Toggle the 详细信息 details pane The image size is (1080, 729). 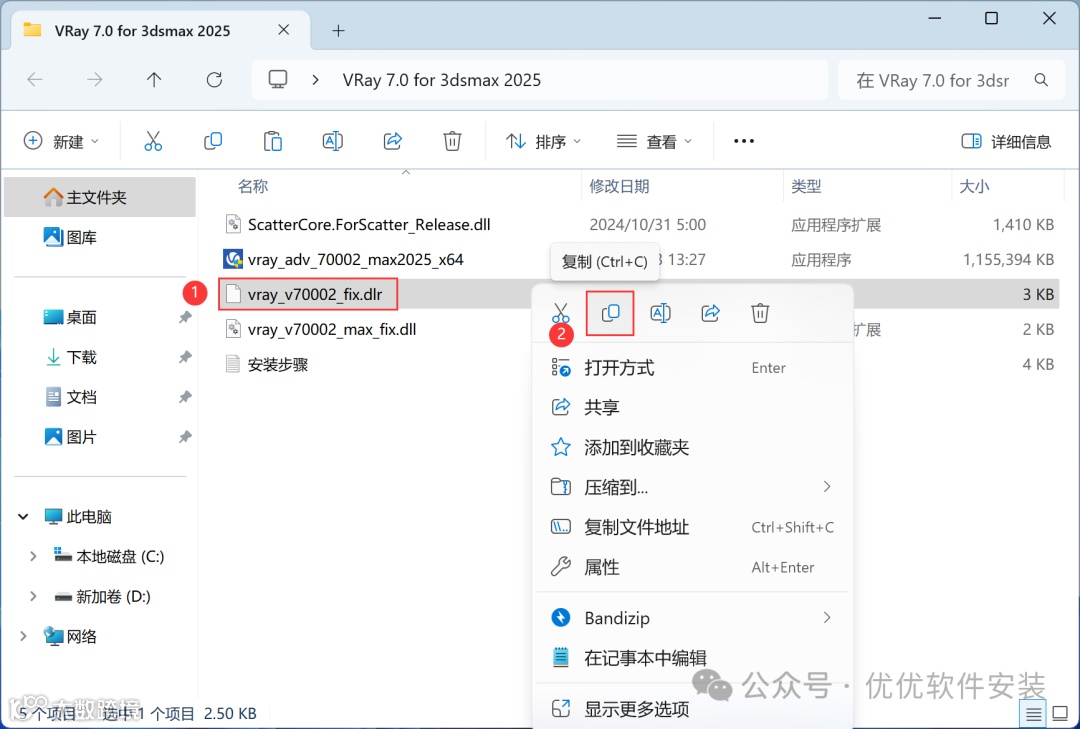pos(1006,141)
